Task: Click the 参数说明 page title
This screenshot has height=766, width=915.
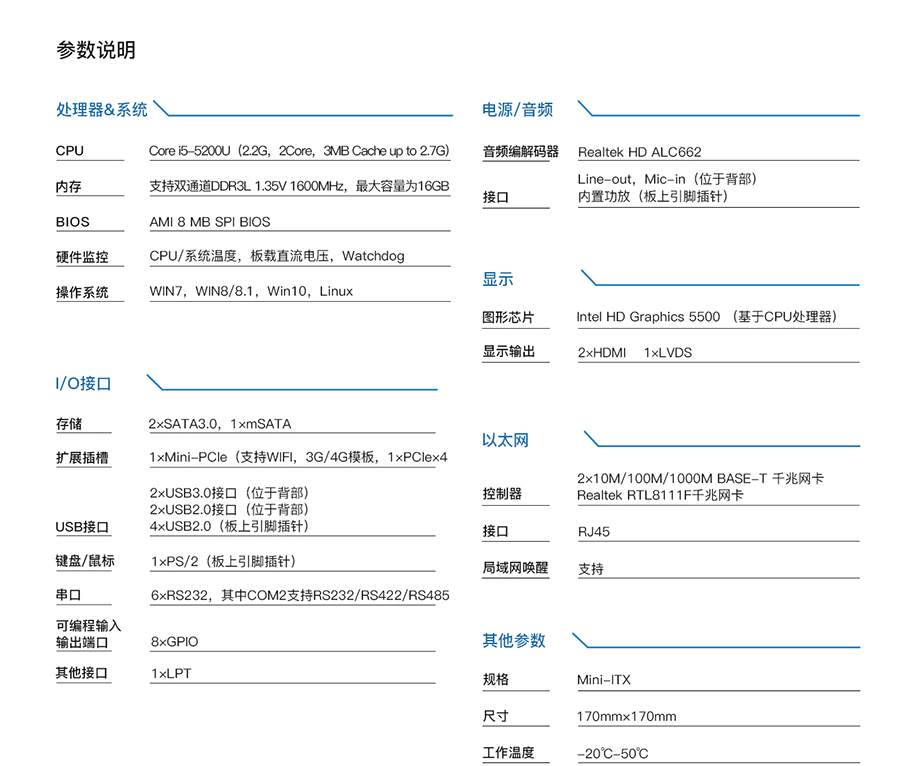Action: (x=96, y=50)
